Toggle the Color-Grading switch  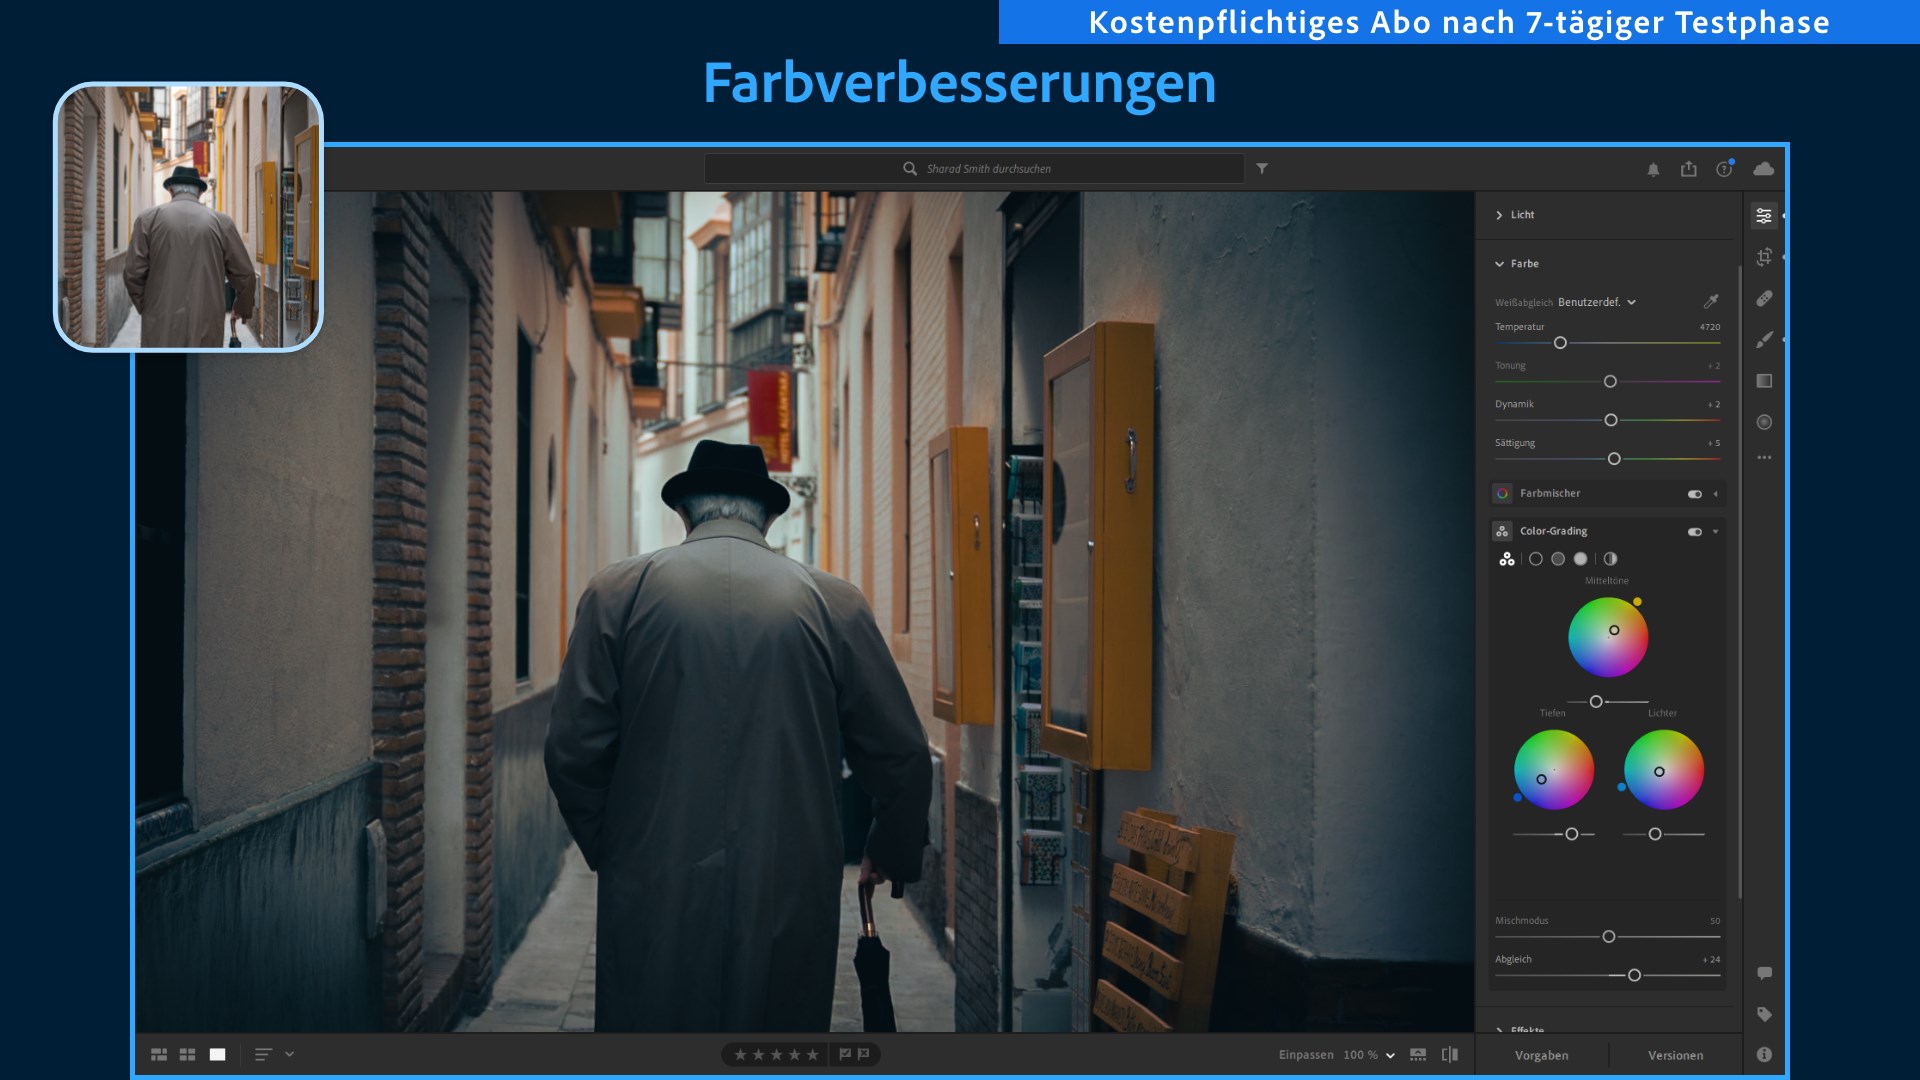1694,532
